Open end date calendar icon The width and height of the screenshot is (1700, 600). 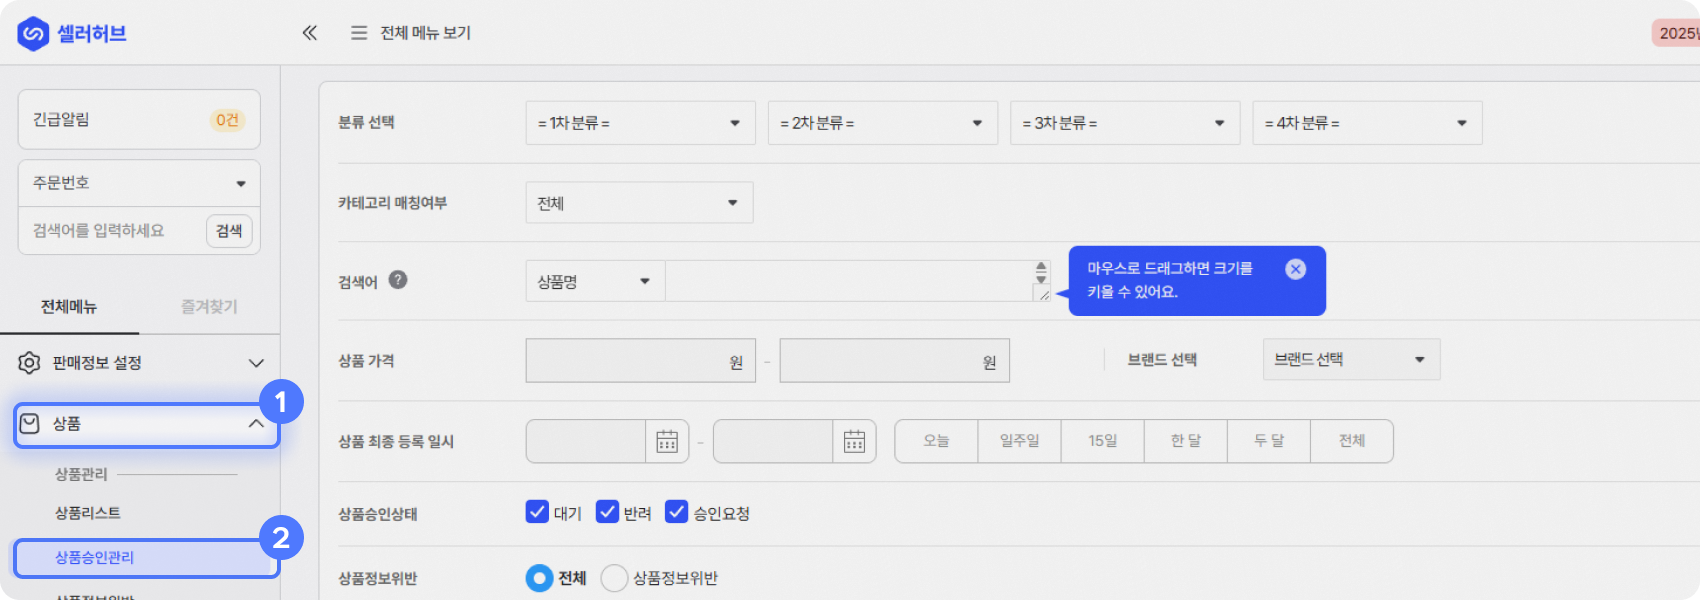(854, 441)
